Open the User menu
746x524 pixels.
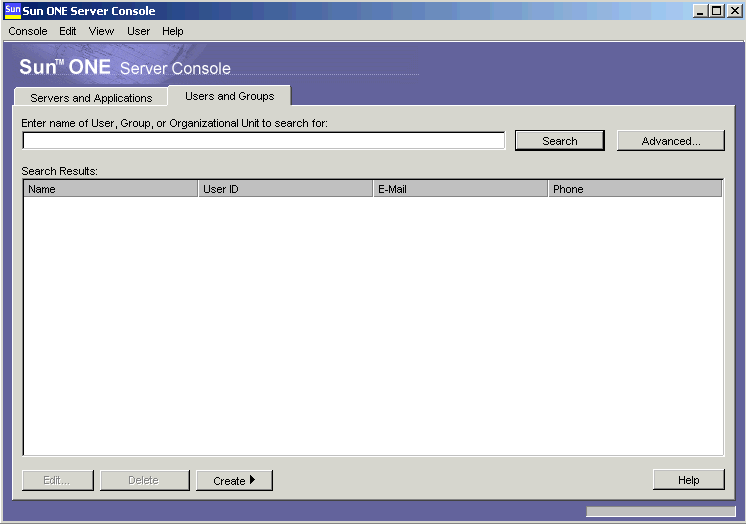[138, 31]
